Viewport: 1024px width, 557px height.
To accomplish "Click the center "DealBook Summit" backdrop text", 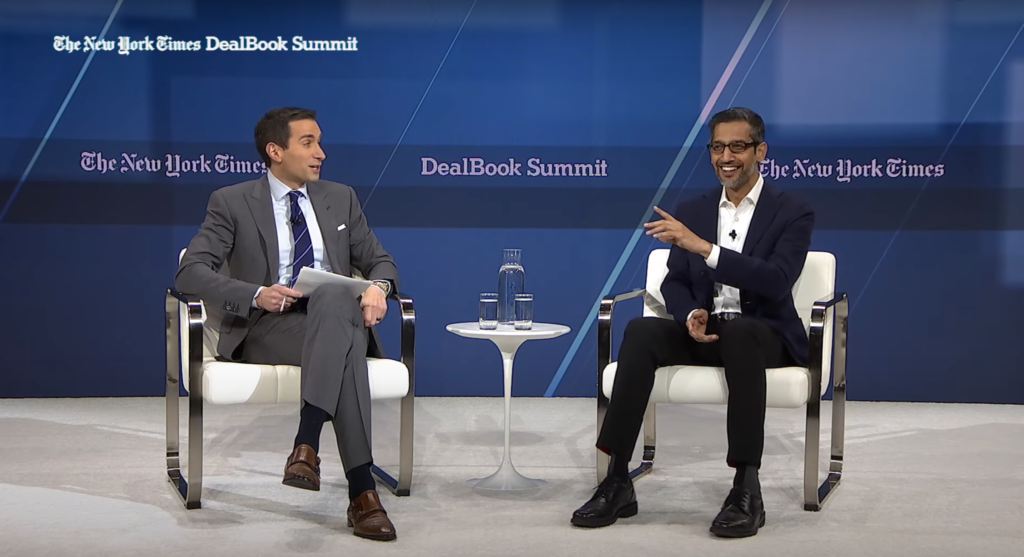I will (513, 168).
